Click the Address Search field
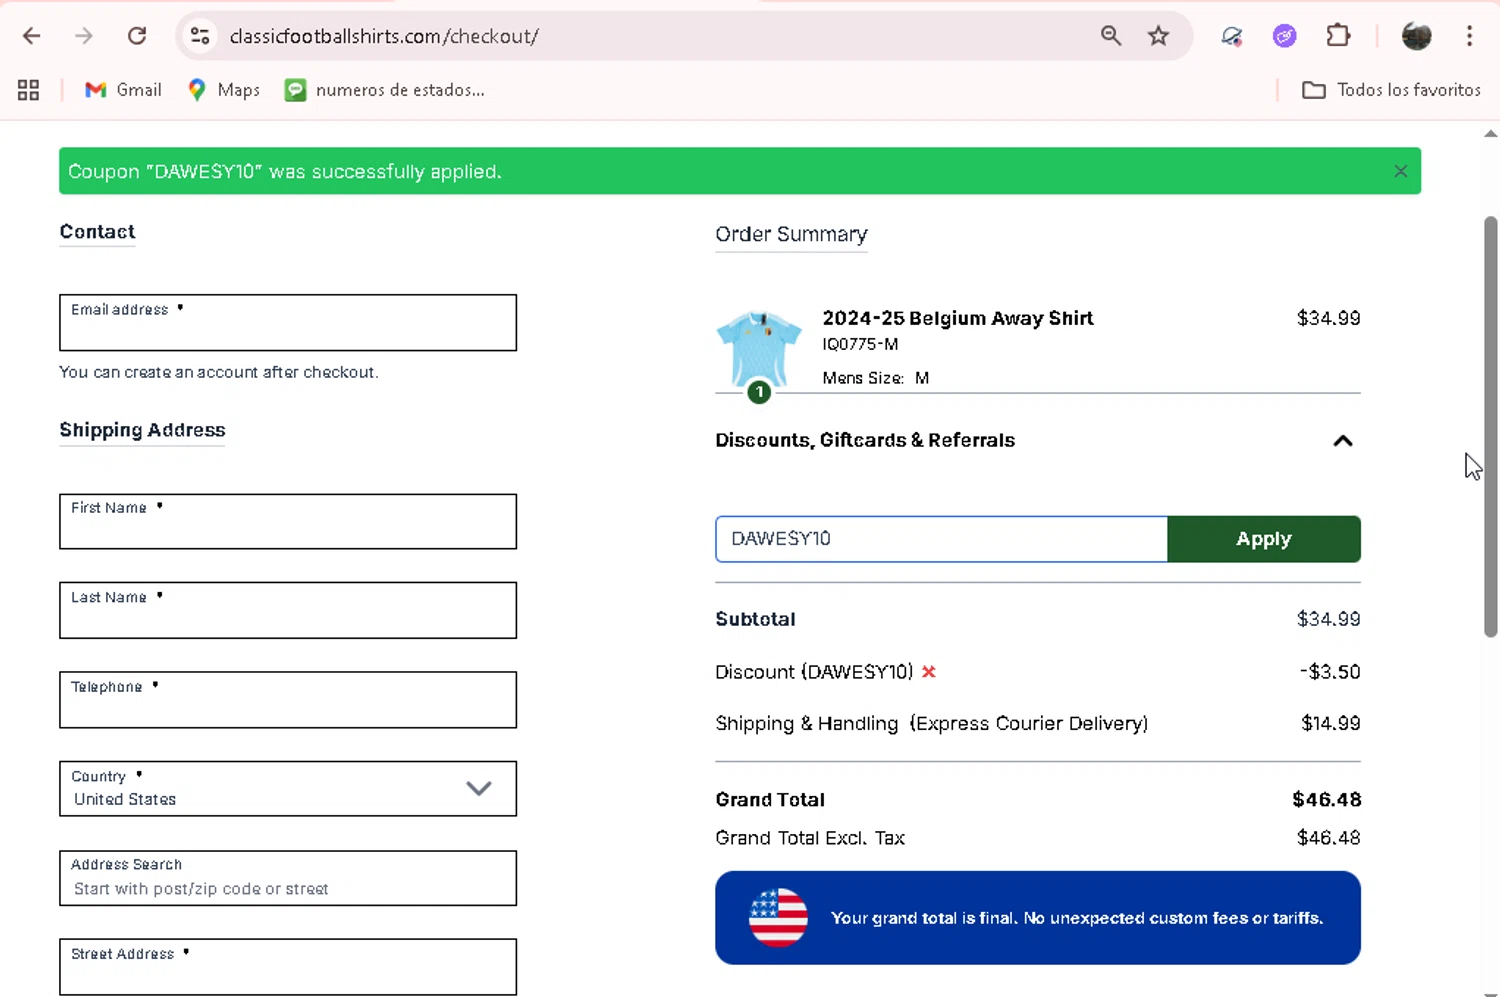 point(288,878)
